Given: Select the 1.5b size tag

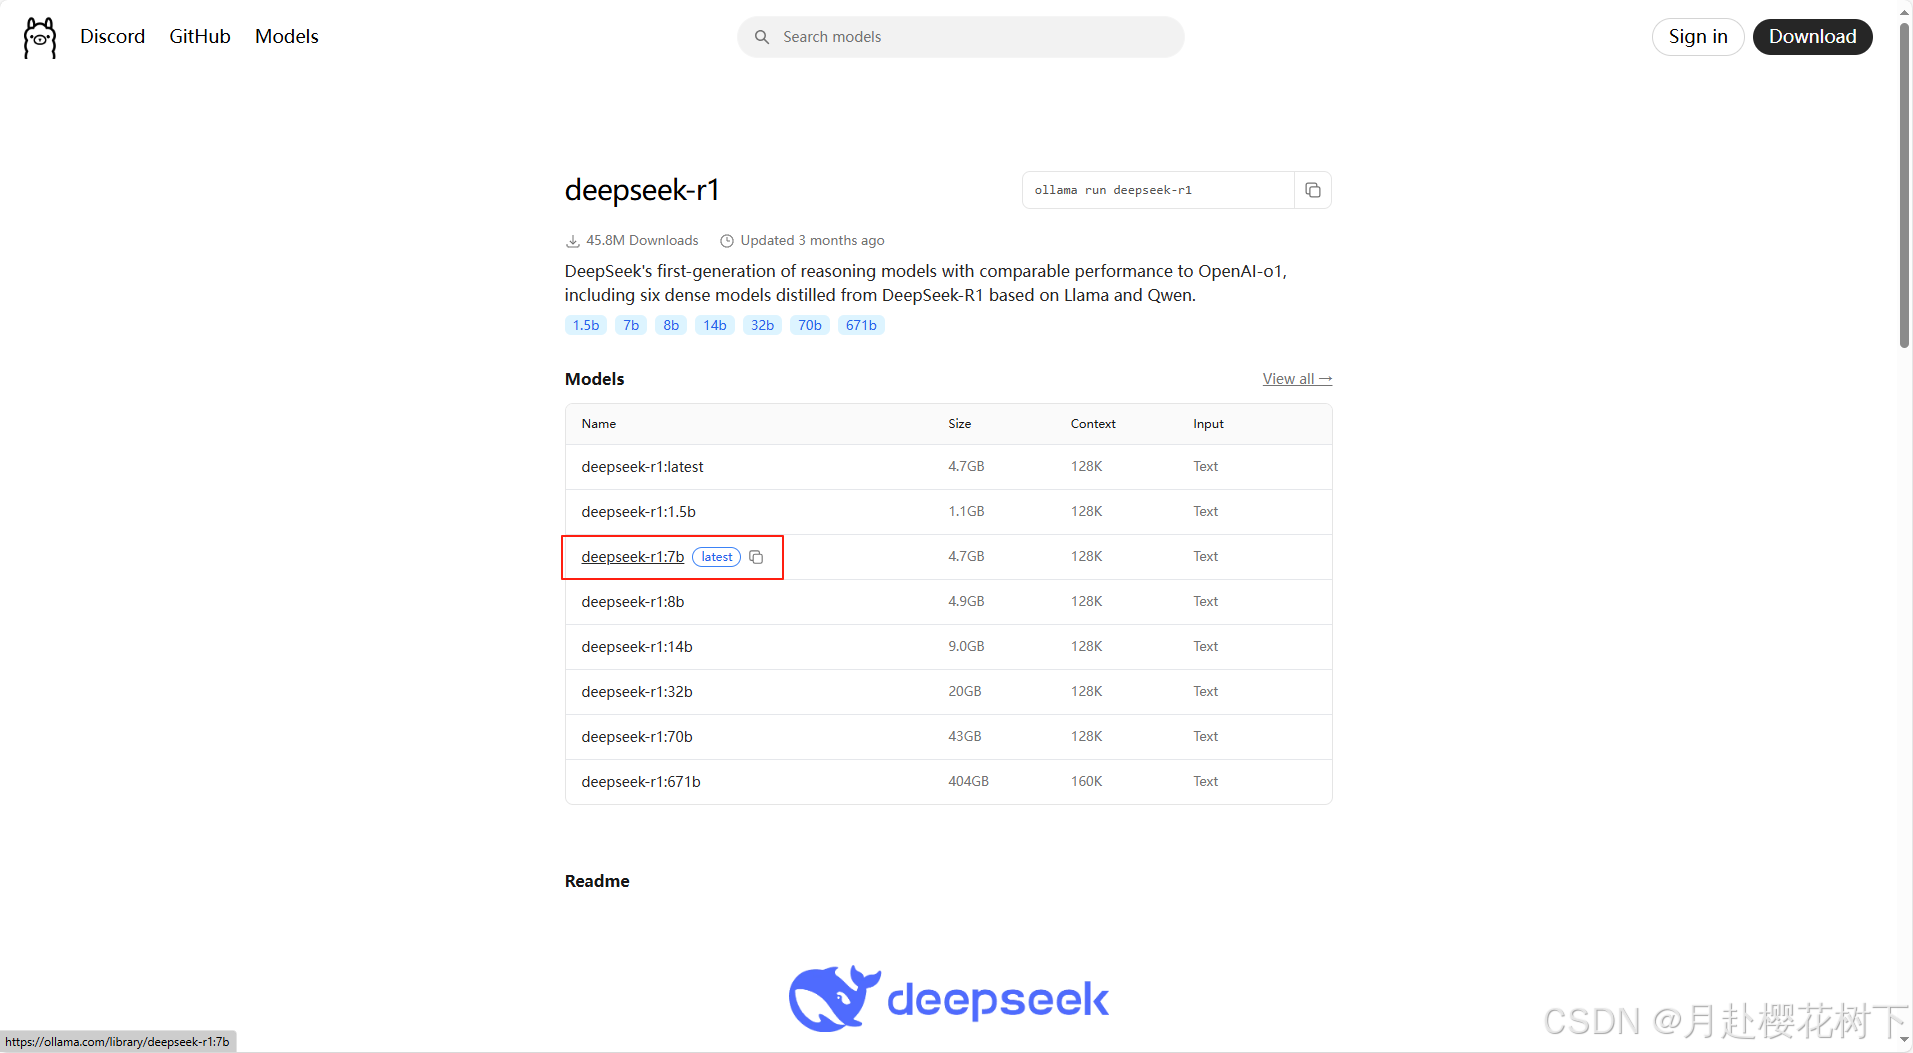Looking at the screenshot, I should coord(586,325).
